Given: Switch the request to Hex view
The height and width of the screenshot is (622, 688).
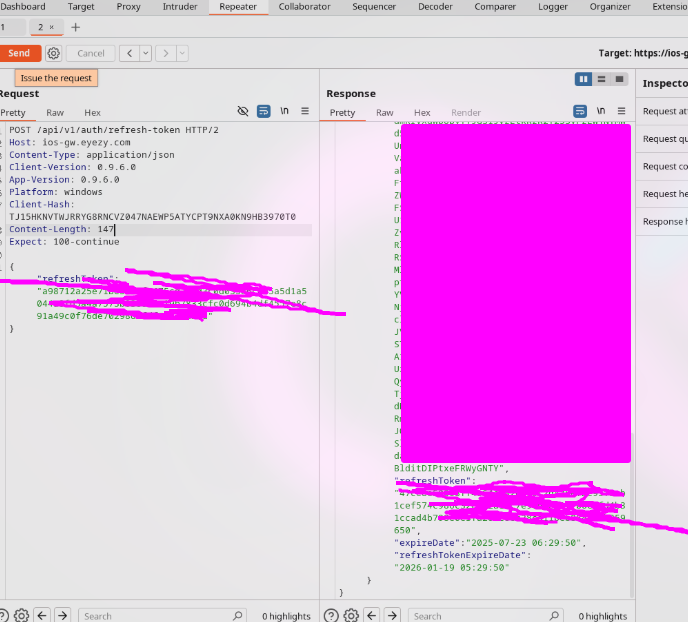Looking at the screenshot, I should (x=93, y=113).
